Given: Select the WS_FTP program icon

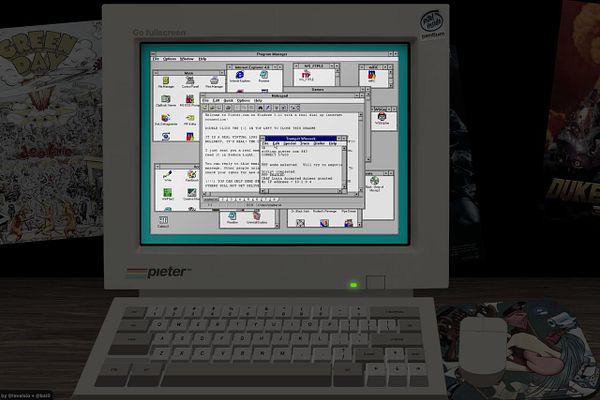Looking at the screenshot, I should click(306, 75).
